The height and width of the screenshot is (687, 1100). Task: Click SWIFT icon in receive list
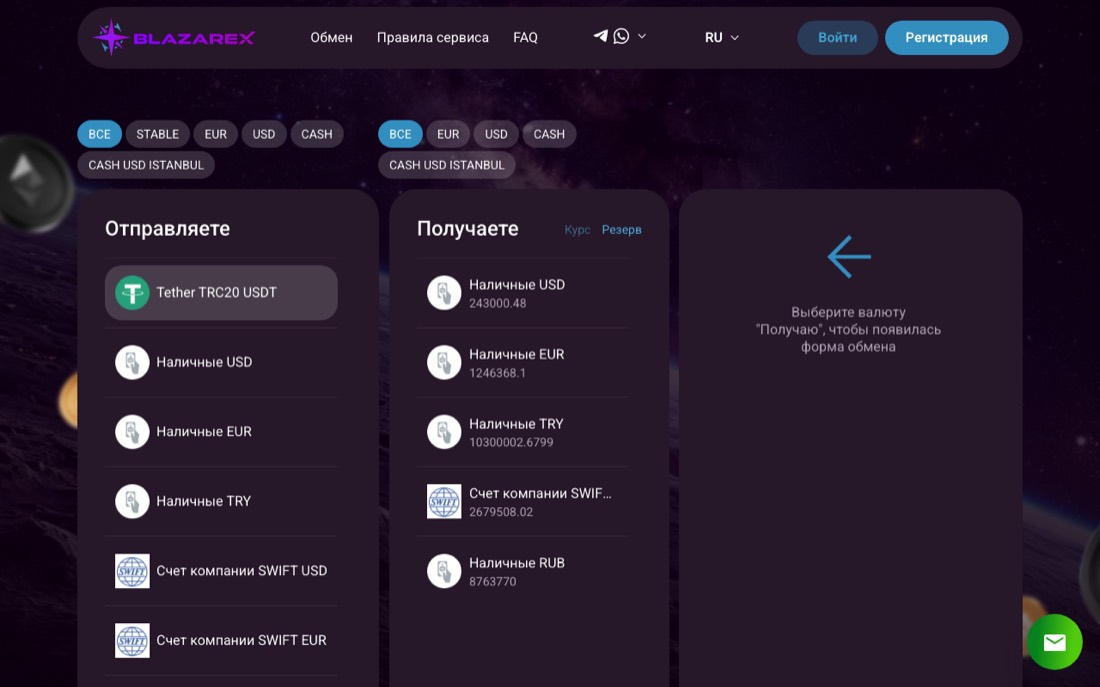tap(444, 501)
